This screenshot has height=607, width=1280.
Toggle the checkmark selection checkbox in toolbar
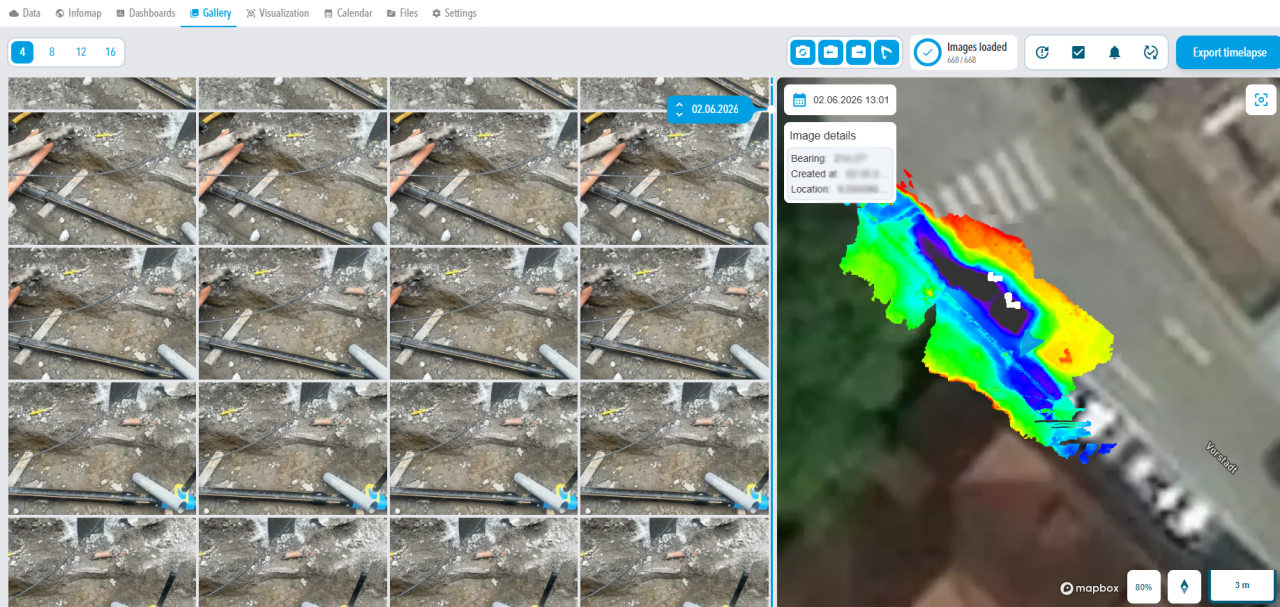(1078, 52)
